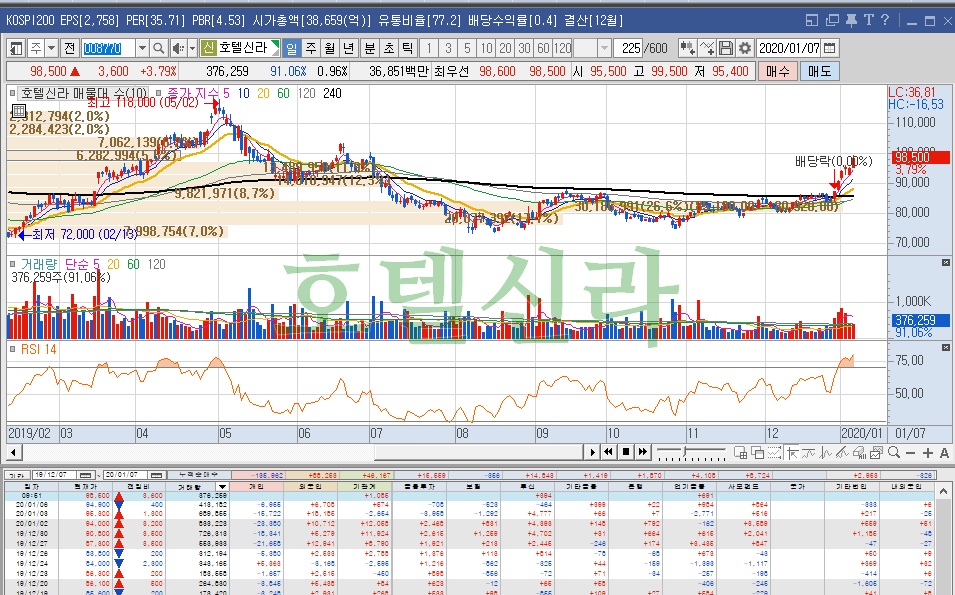Expand the dropdown arrow next to speaker icon
Screen dimensions: 955x595
click(192, 48)
